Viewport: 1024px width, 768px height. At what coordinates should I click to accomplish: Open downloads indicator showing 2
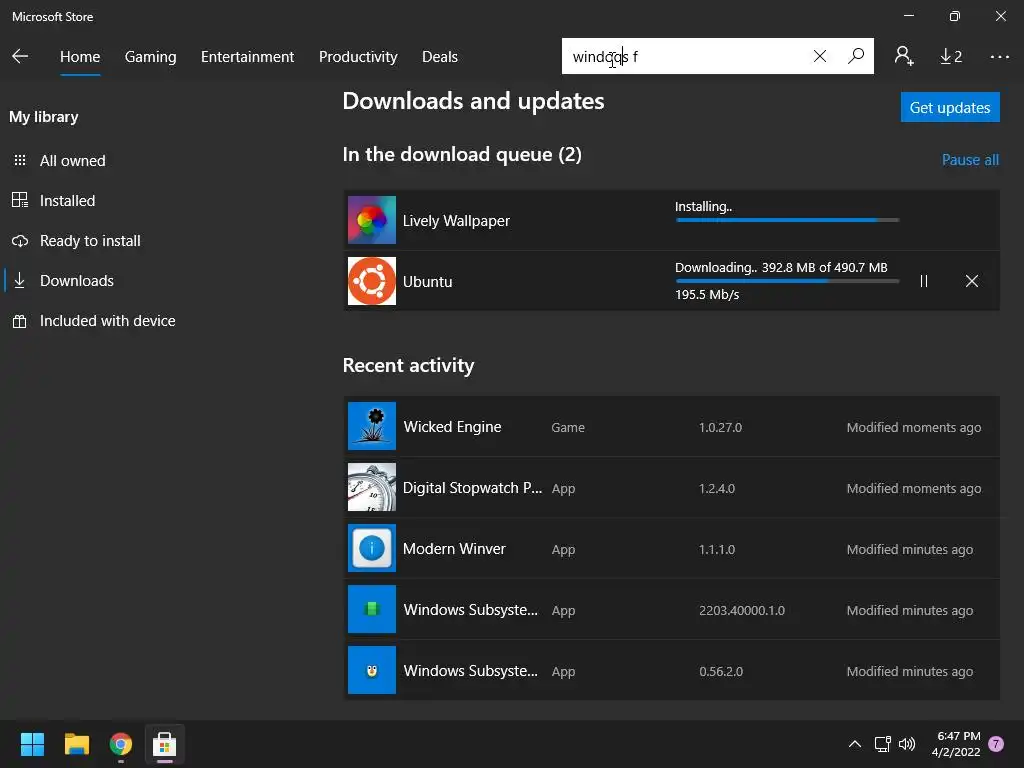pos(951,57)
